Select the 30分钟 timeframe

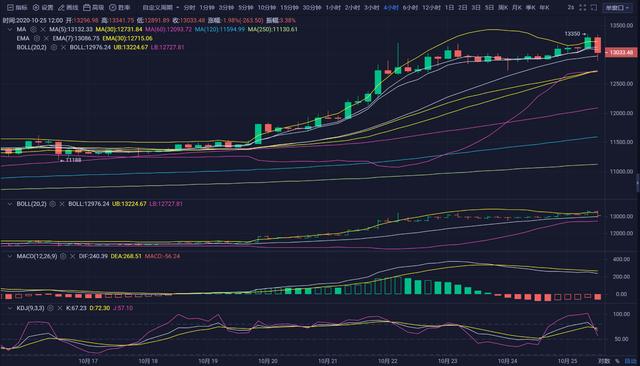[311, 7]
